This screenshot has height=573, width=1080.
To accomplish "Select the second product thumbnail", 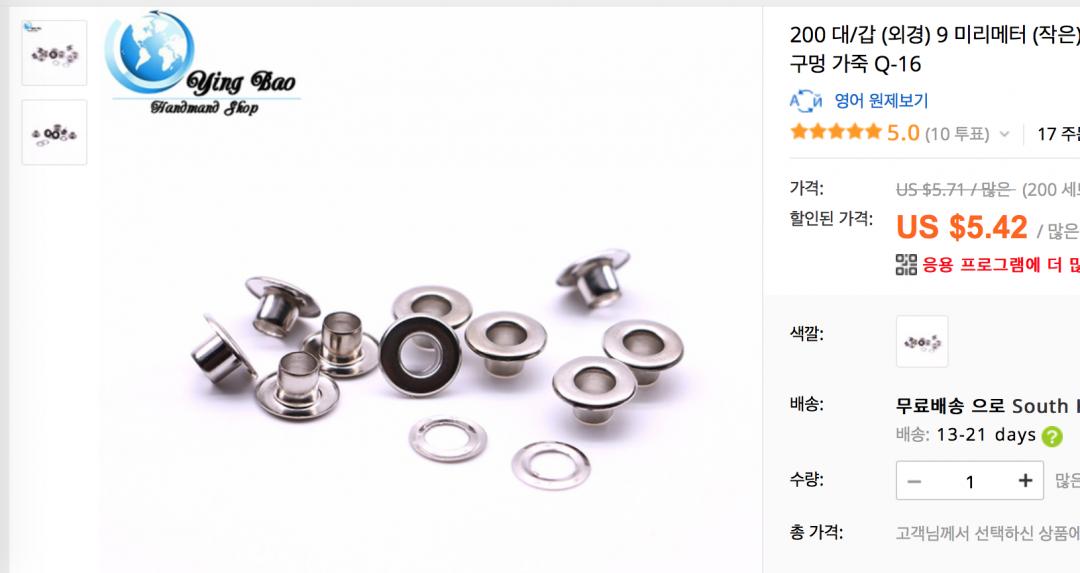I will point(54,132).
